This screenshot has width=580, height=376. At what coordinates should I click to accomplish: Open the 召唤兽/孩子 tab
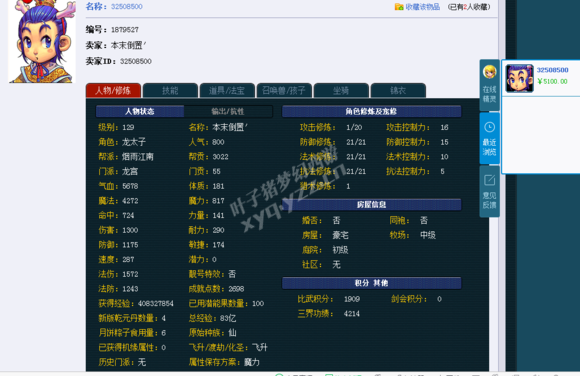[x=284, y=91]
